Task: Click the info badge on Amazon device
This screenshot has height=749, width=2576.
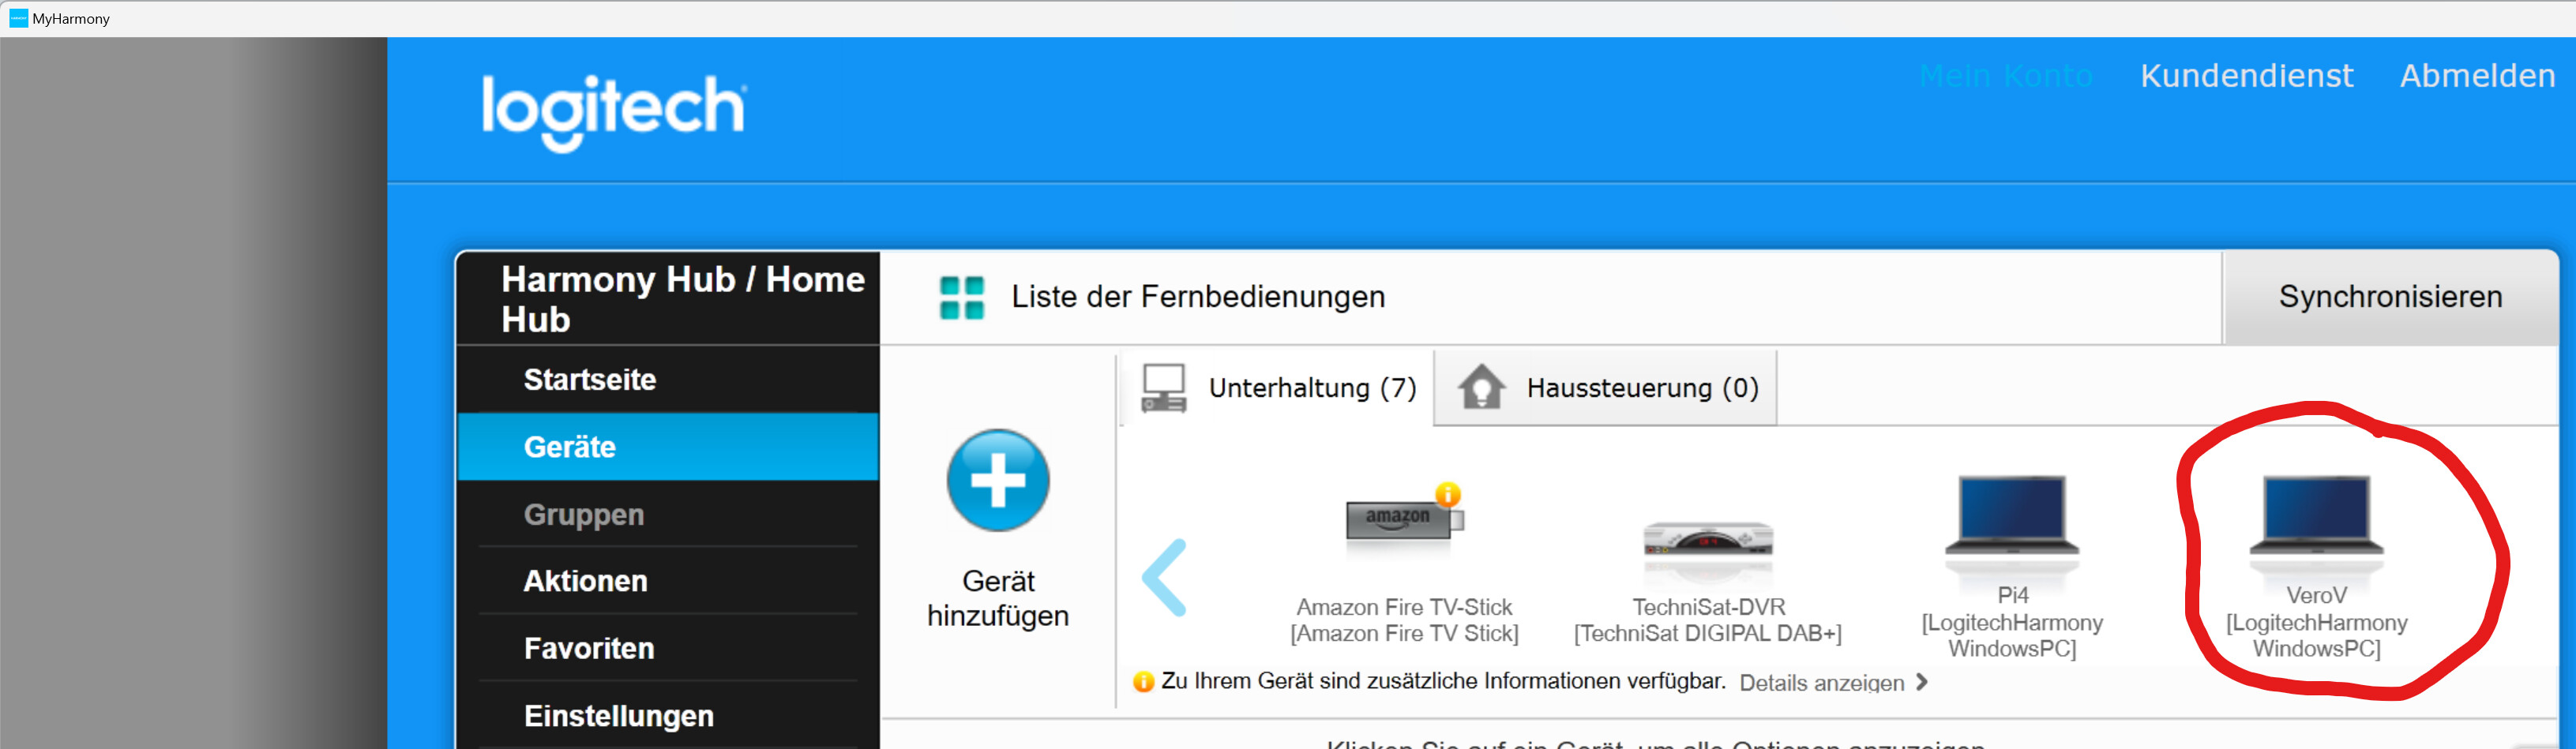Action: coord(1447,494)
